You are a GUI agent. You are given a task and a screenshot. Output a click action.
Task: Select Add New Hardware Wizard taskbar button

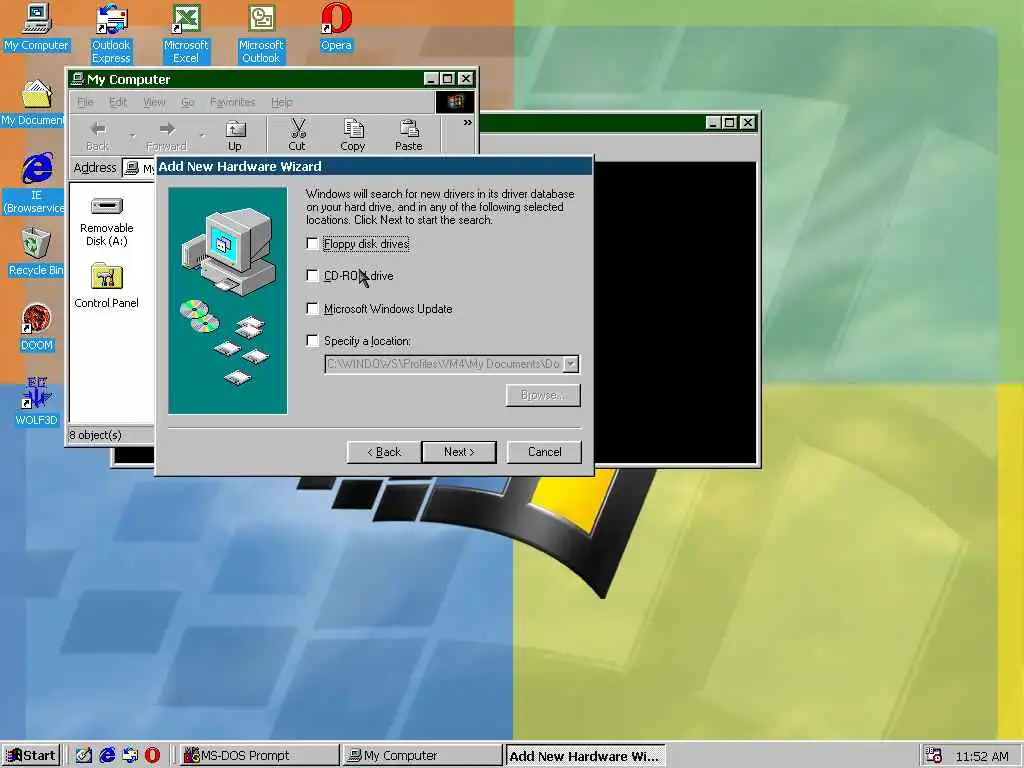[585, 756]
